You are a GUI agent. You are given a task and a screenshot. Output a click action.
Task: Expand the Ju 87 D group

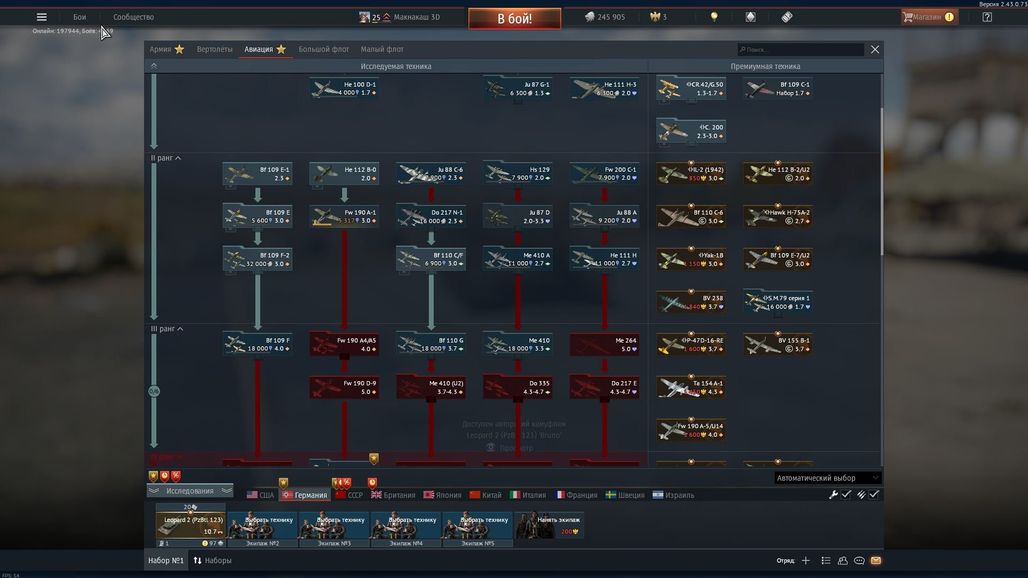click(518, 216)
